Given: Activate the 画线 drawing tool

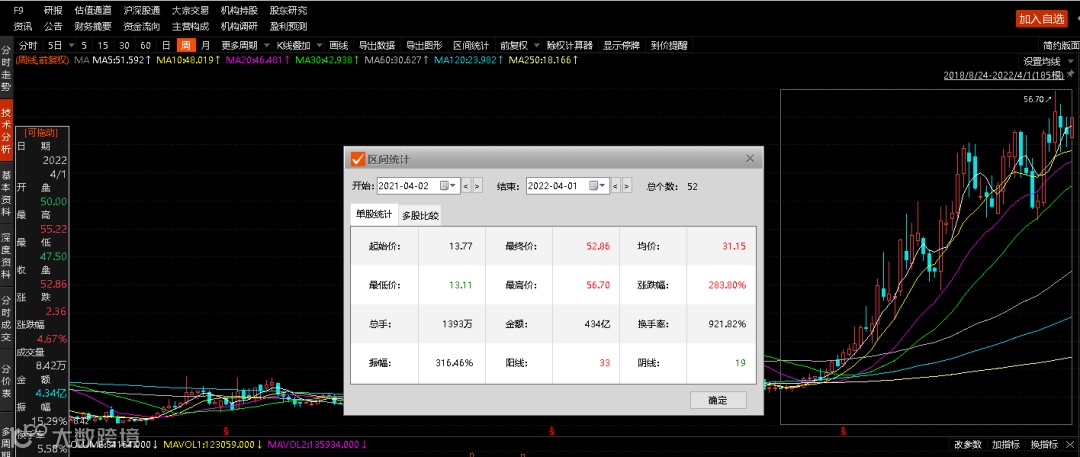Looking at the screenshot, I should pyautogui.click(x=338, y=45).
